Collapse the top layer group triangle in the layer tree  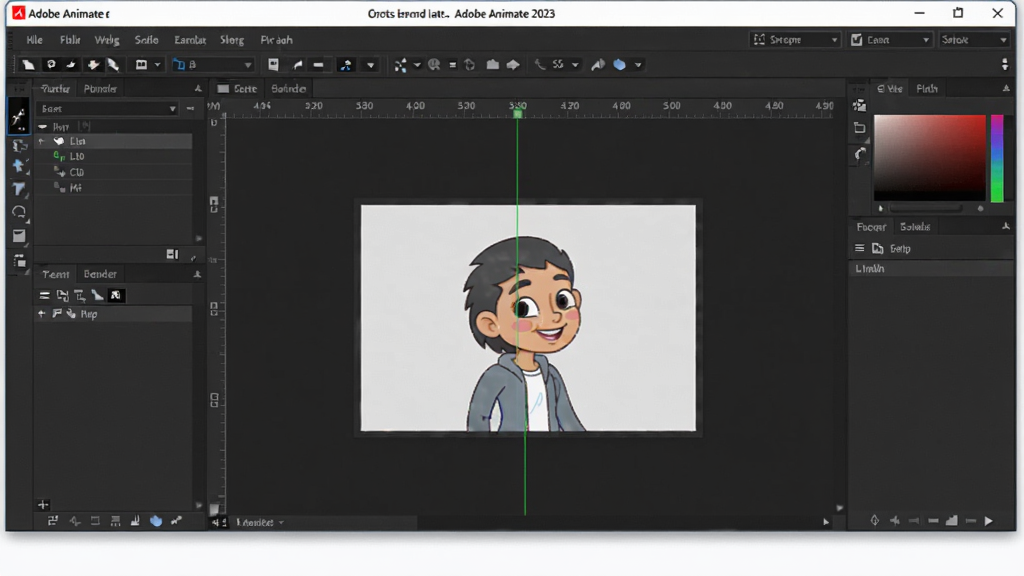(43, 126)
